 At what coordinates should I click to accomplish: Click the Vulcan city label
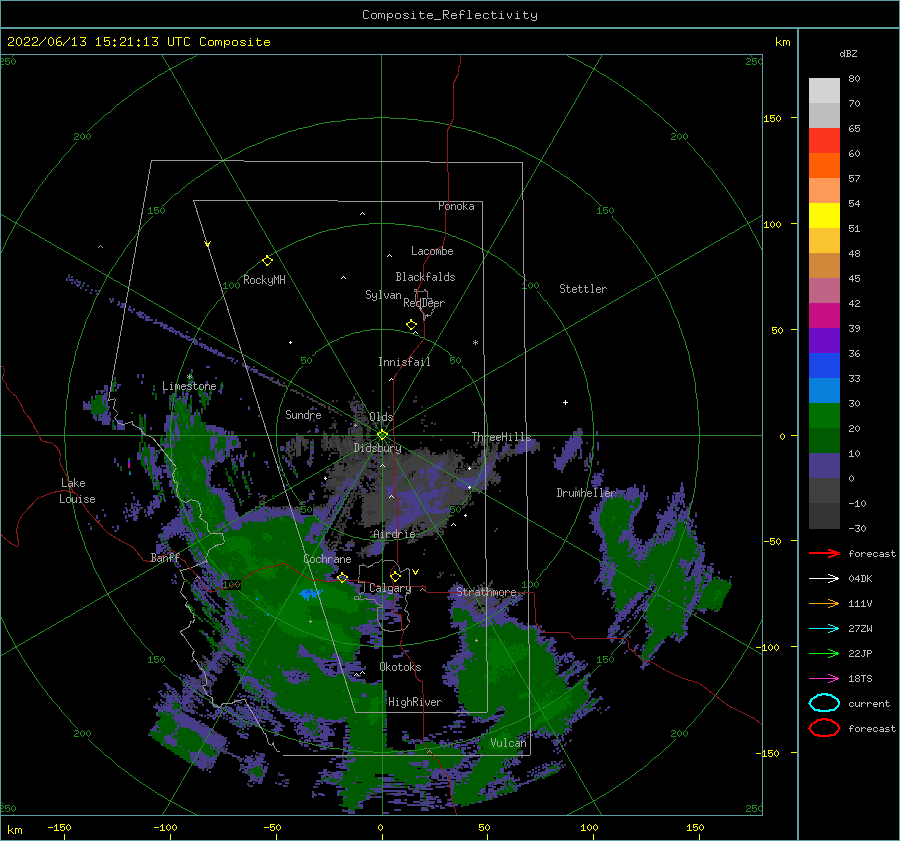tap(508, 743)
